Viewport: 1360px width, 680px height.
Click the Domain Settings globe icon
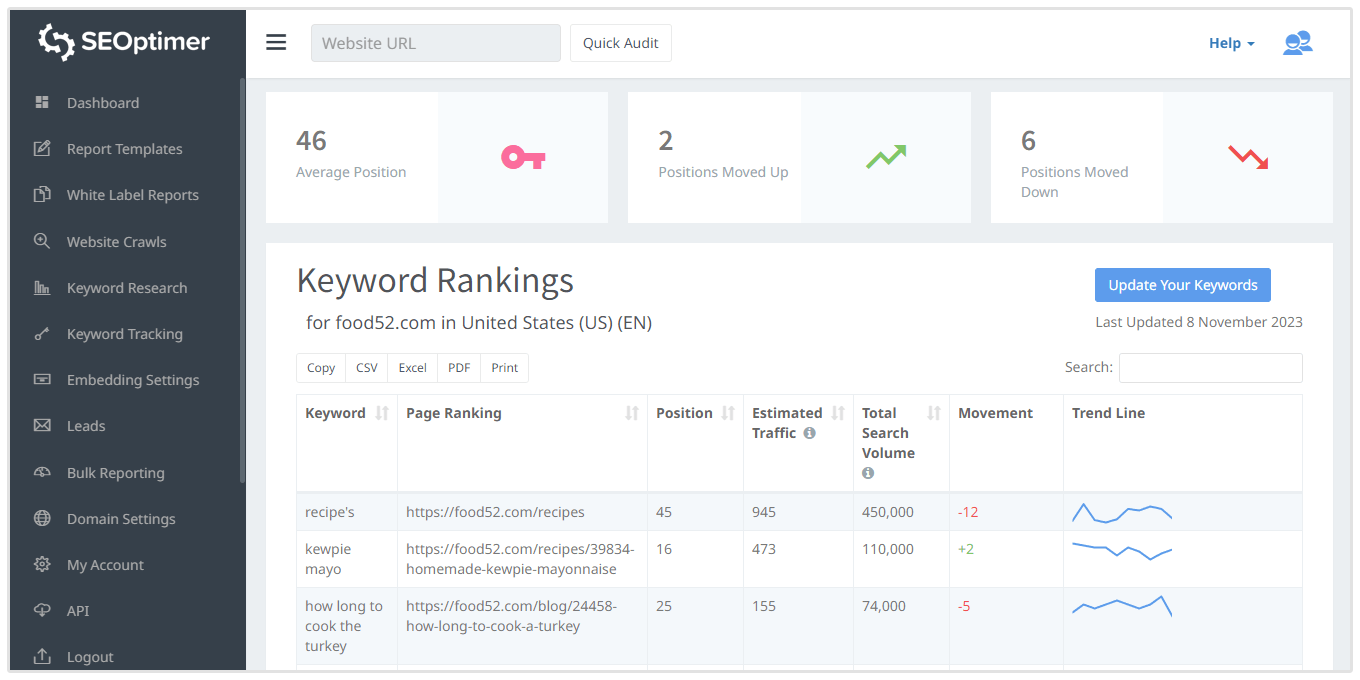42,518
